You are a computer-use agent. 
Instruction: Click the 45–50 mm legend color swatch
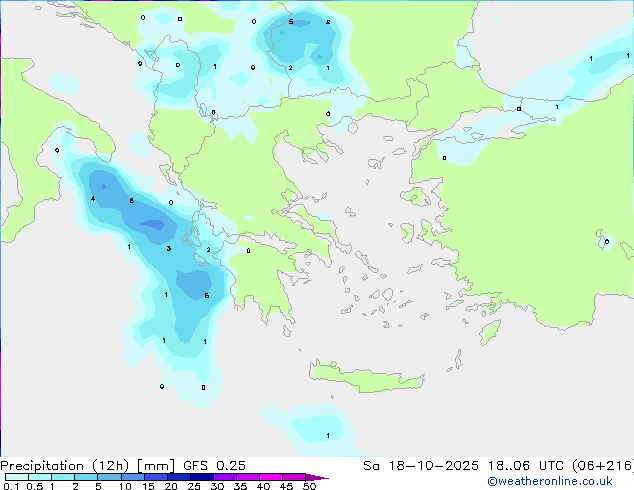coord(294,477)
